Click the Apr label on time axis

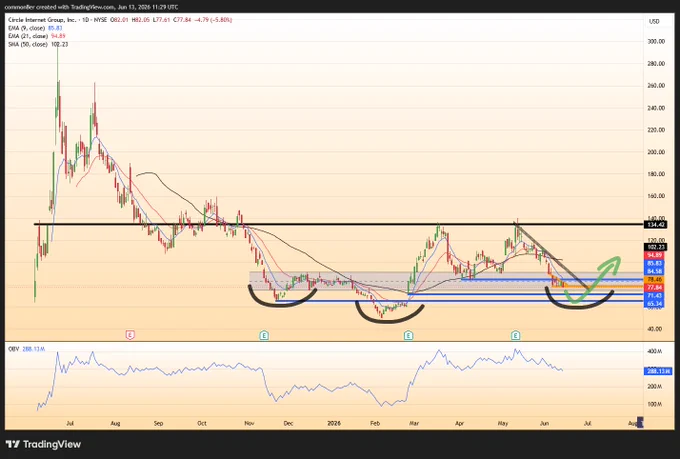click(x=460, y=423)
